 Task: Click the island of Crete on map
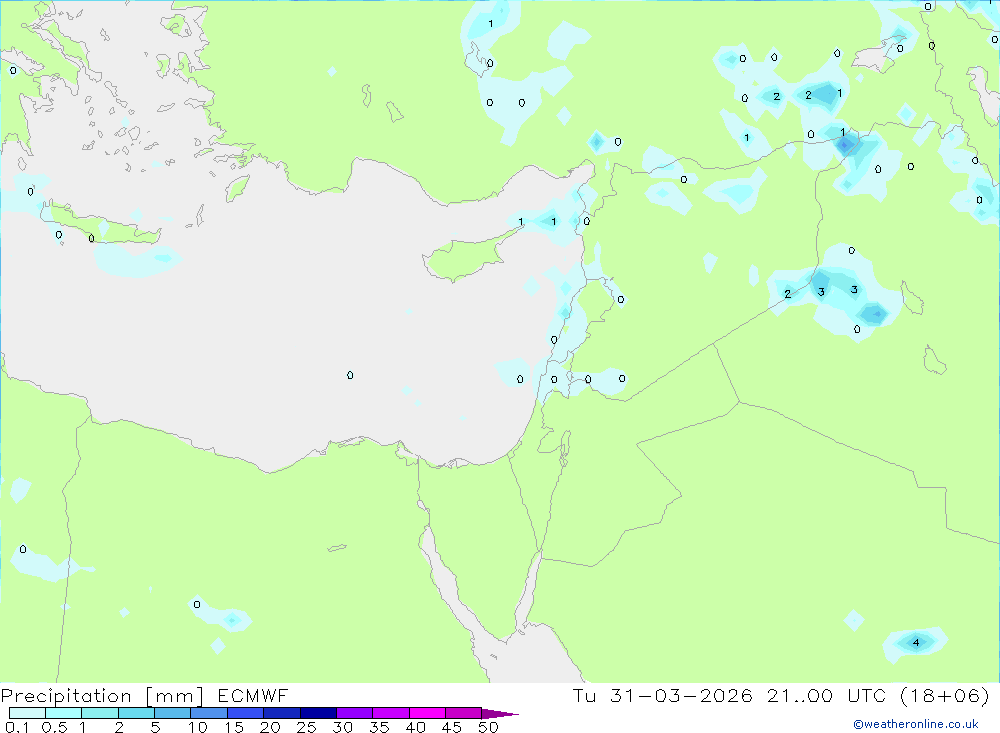coord(99,225)
